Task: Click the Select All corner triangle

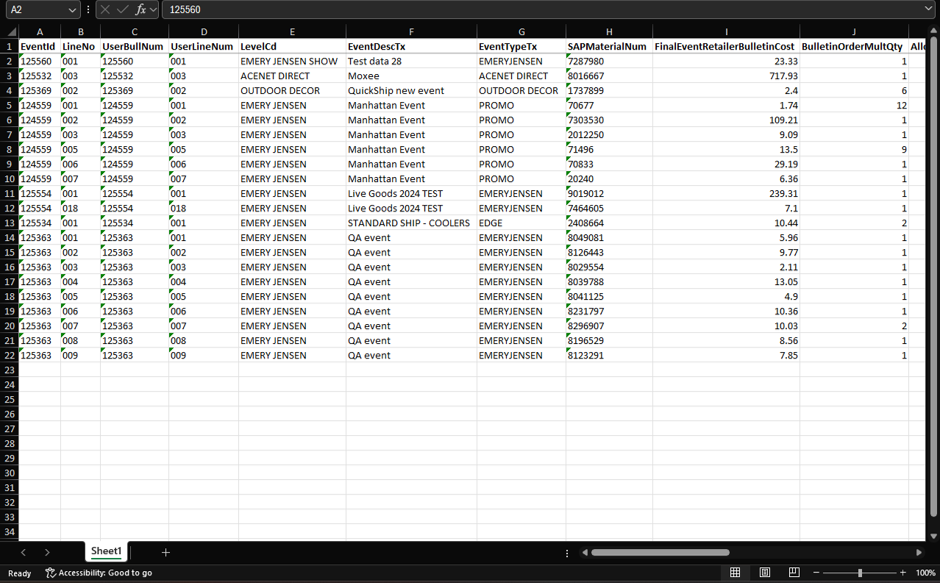Action: coord(10,32)
